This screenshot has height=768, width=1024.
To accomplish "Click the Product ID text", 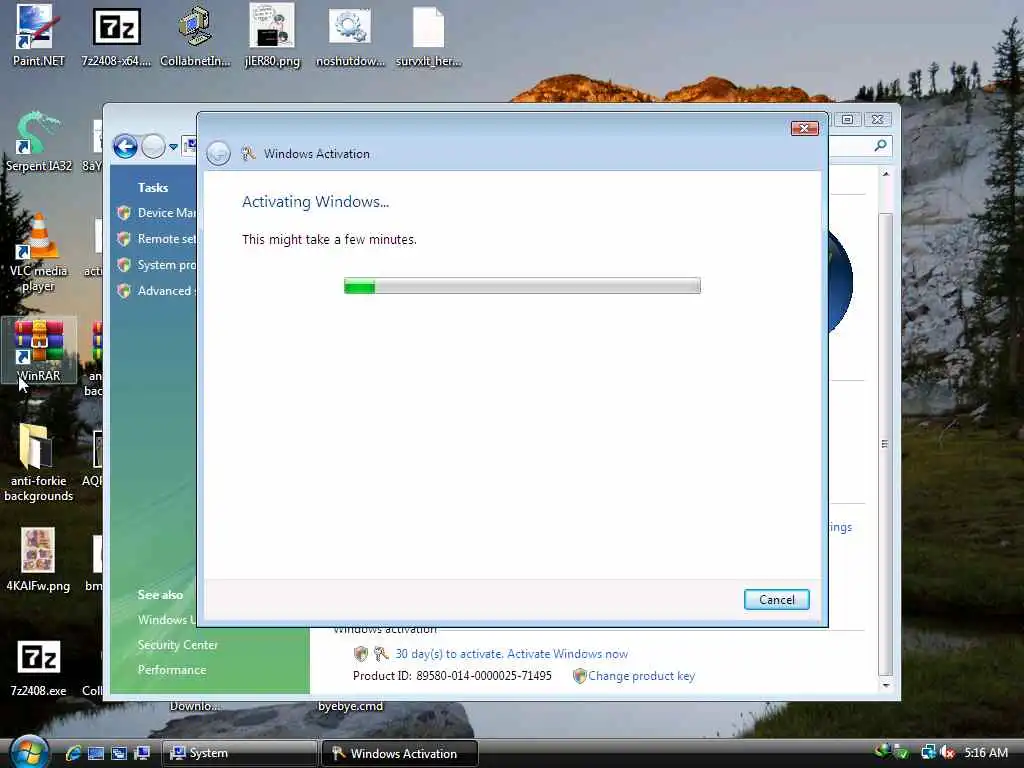I will click(x=452, y=676).
